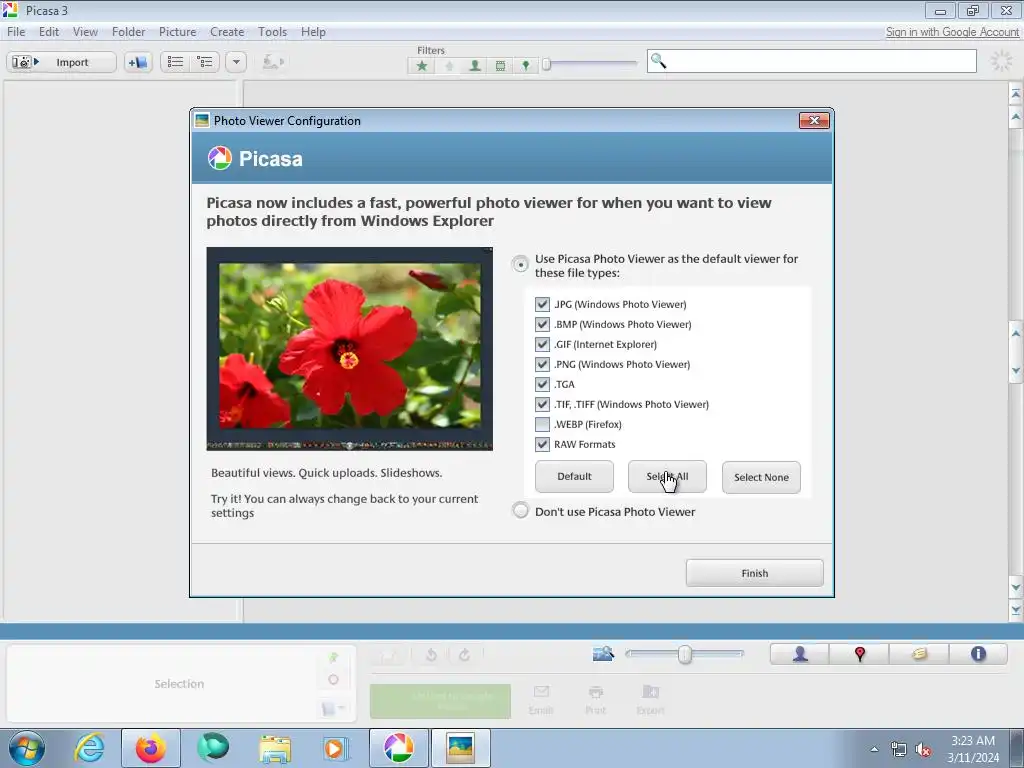The width and height of the screenshot is (1024, 768).
Task: Click the movies only filter icon
Action: click(500, 65)
